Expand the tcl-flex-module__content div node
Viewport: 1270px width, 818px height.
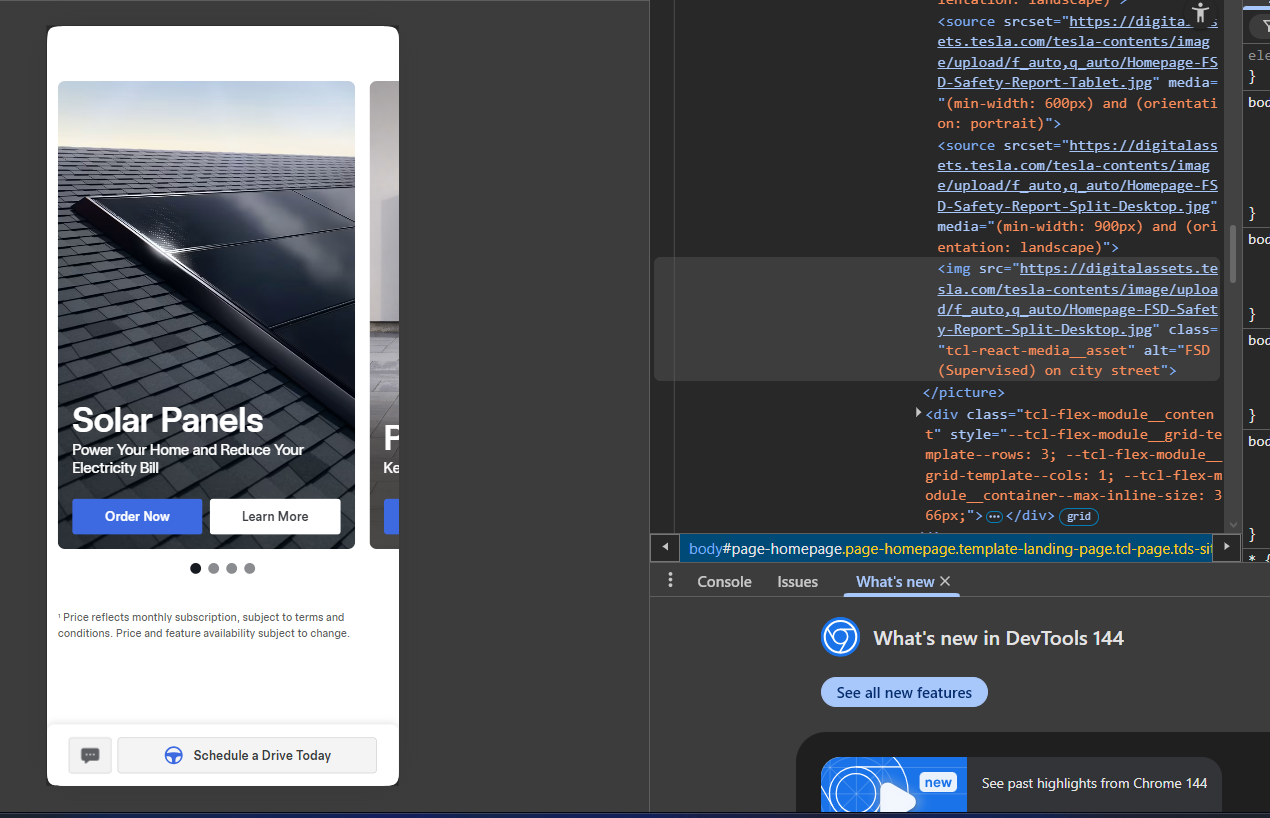(919, 413)
